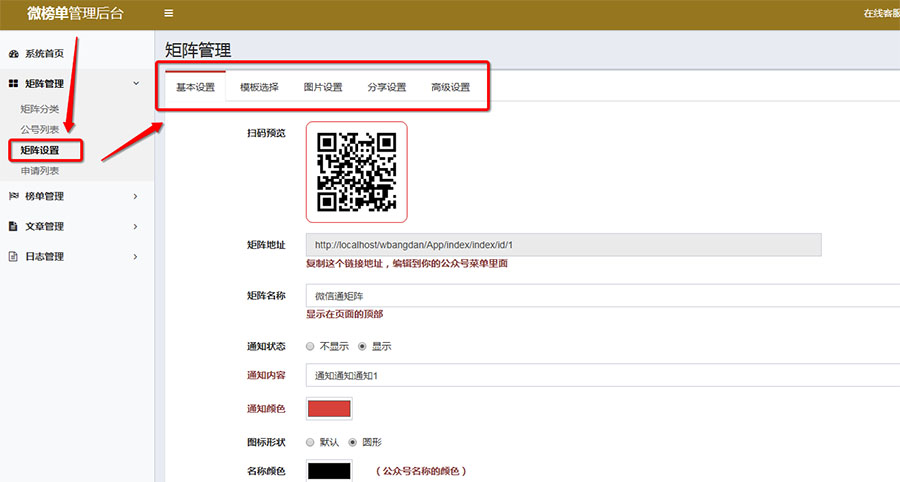
Task: Expand the 榜单管理 menu arrow
Action: pyautogui.click(x=135, y=196)
